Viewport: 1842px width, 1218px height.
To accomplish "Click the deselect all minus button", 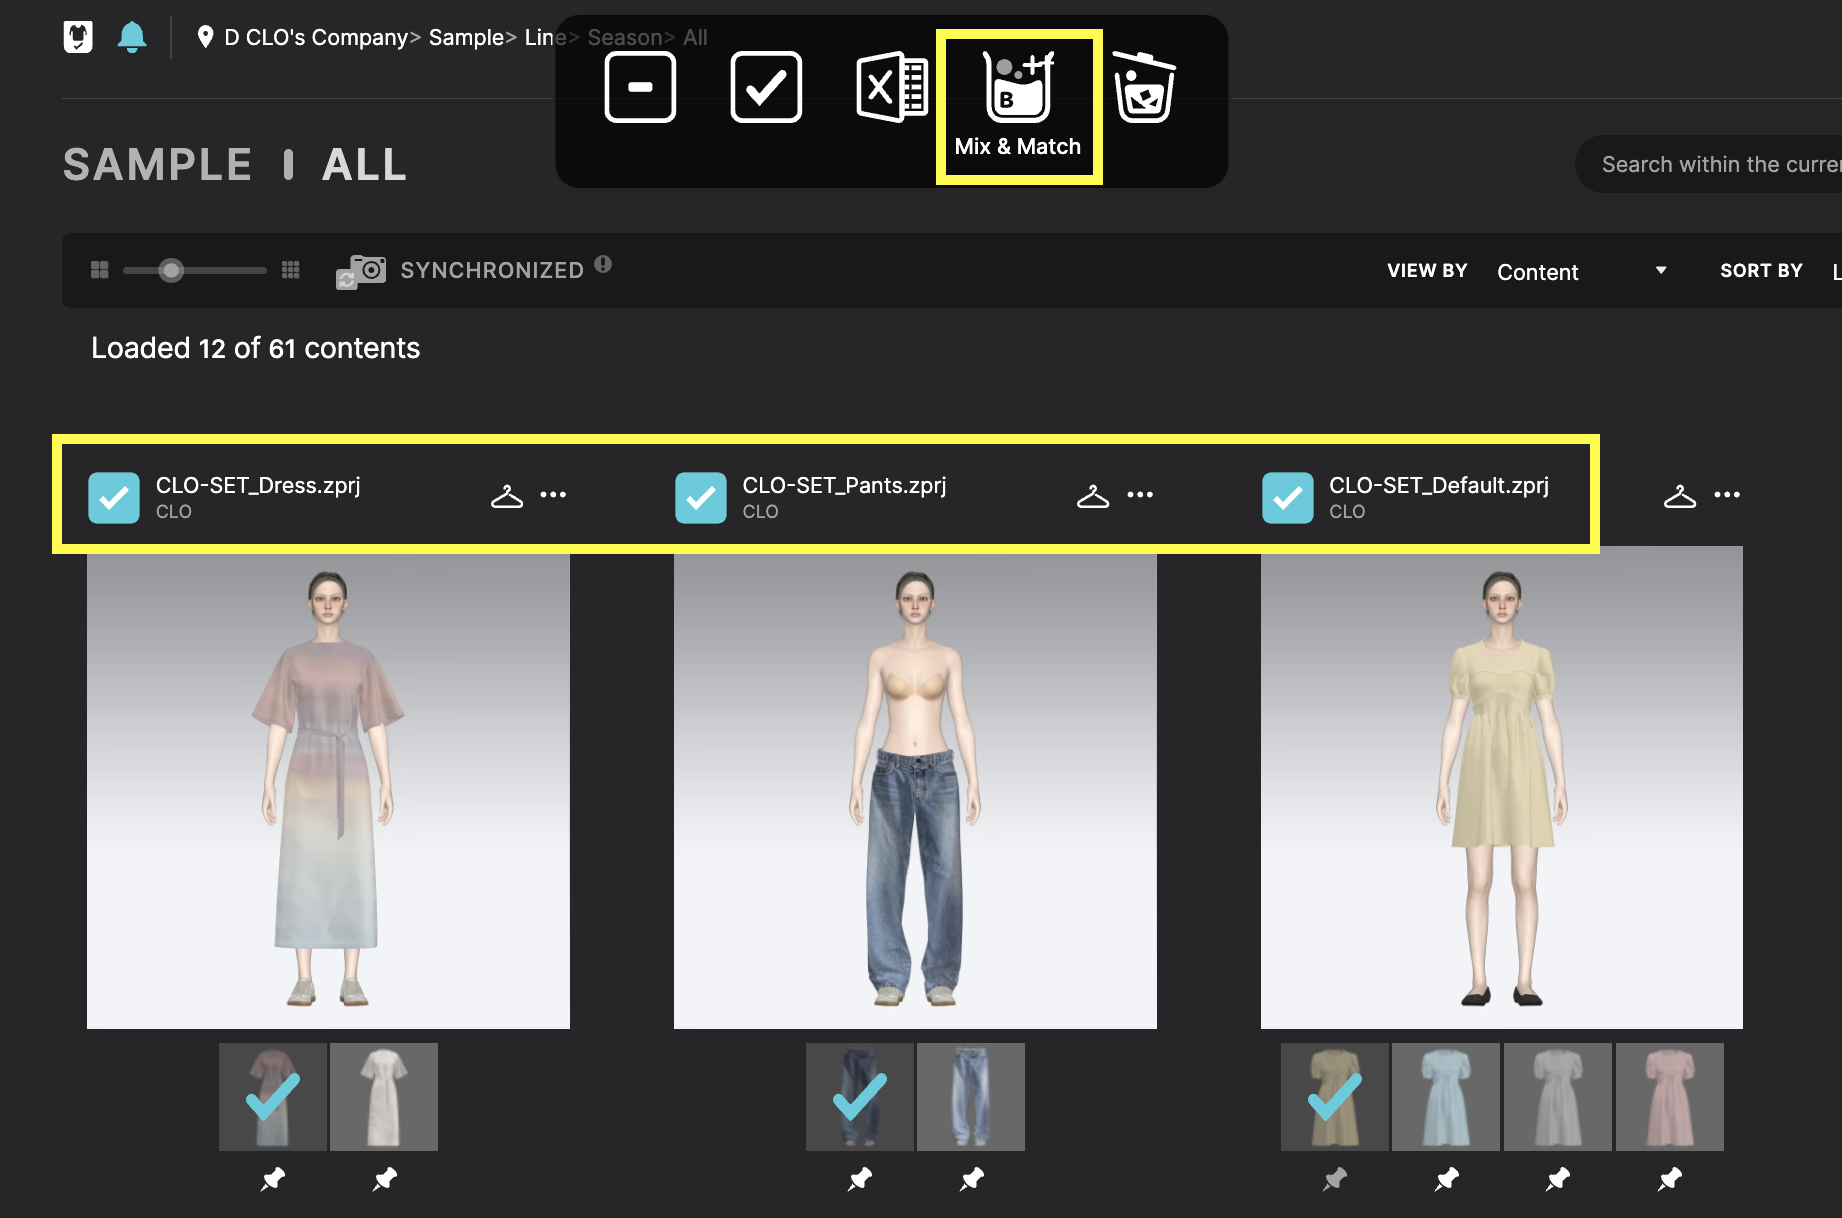I will pyautogui.click(x=640, y=87).
